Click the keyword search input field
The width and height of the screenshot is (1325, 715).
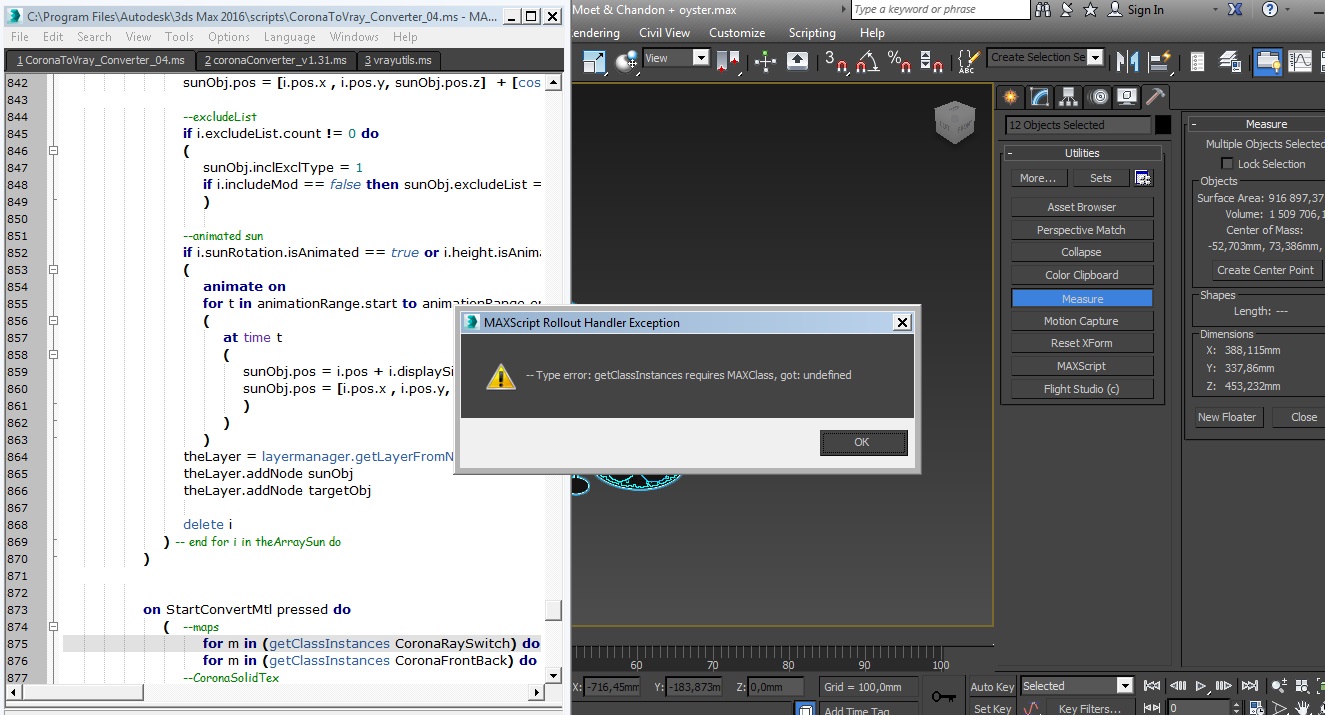click(x=940, y=9)
